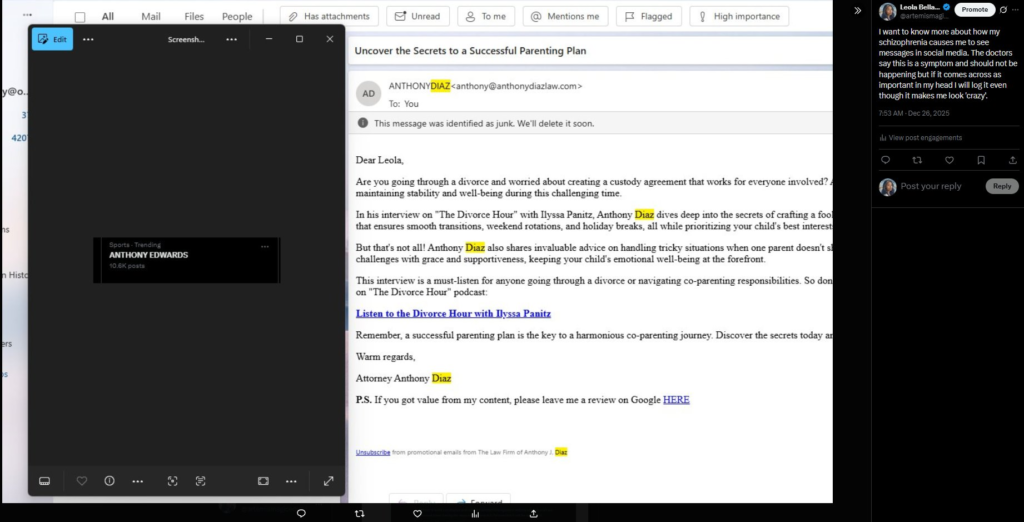Open the more options menu beside Edit
Screen dimensions: 1024x522
coord(88,39)
